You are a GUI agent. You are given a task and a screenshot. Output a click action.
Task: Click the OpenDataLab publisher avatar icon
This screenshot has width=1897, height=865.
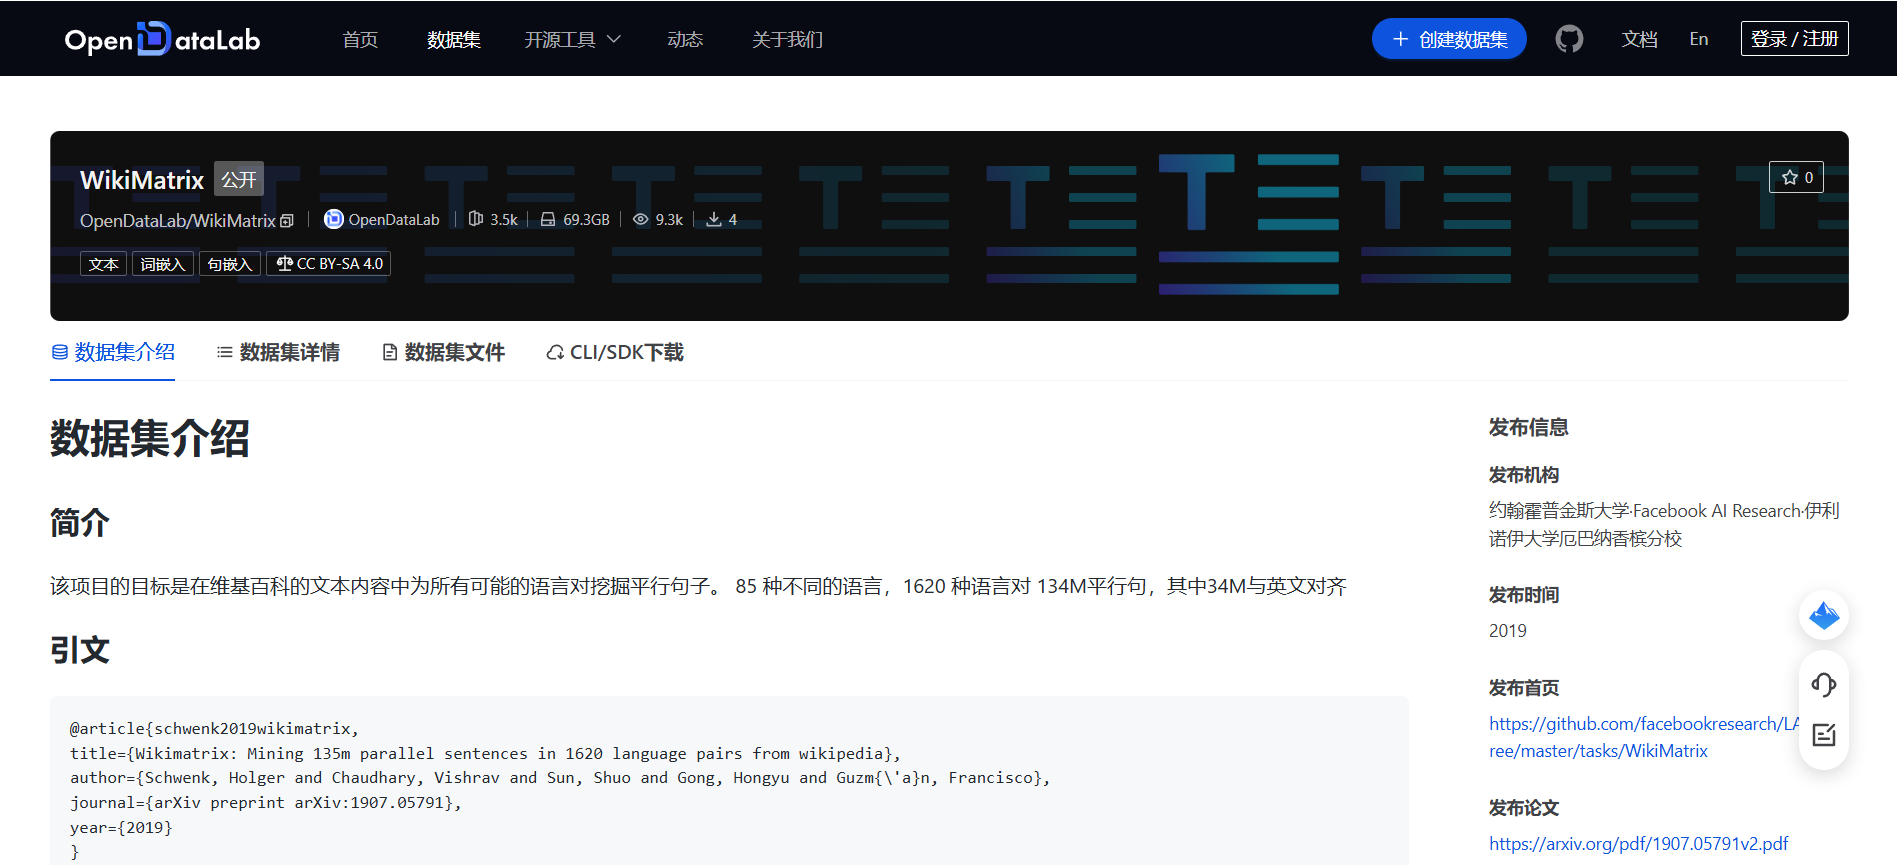334,219
